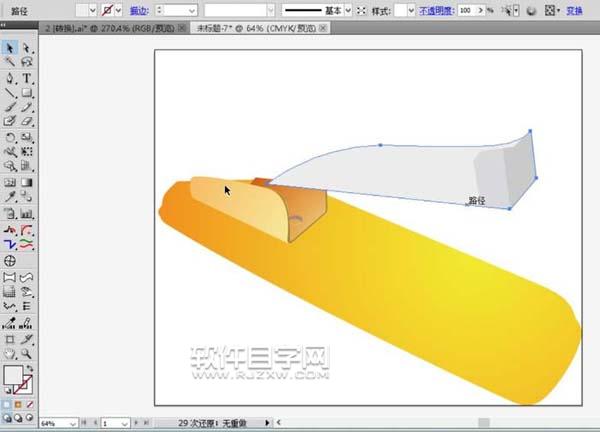Expand the opacity 100 percent dropdown
The height and width of the screenshot is (432, 600).
(x=479, y=10)
